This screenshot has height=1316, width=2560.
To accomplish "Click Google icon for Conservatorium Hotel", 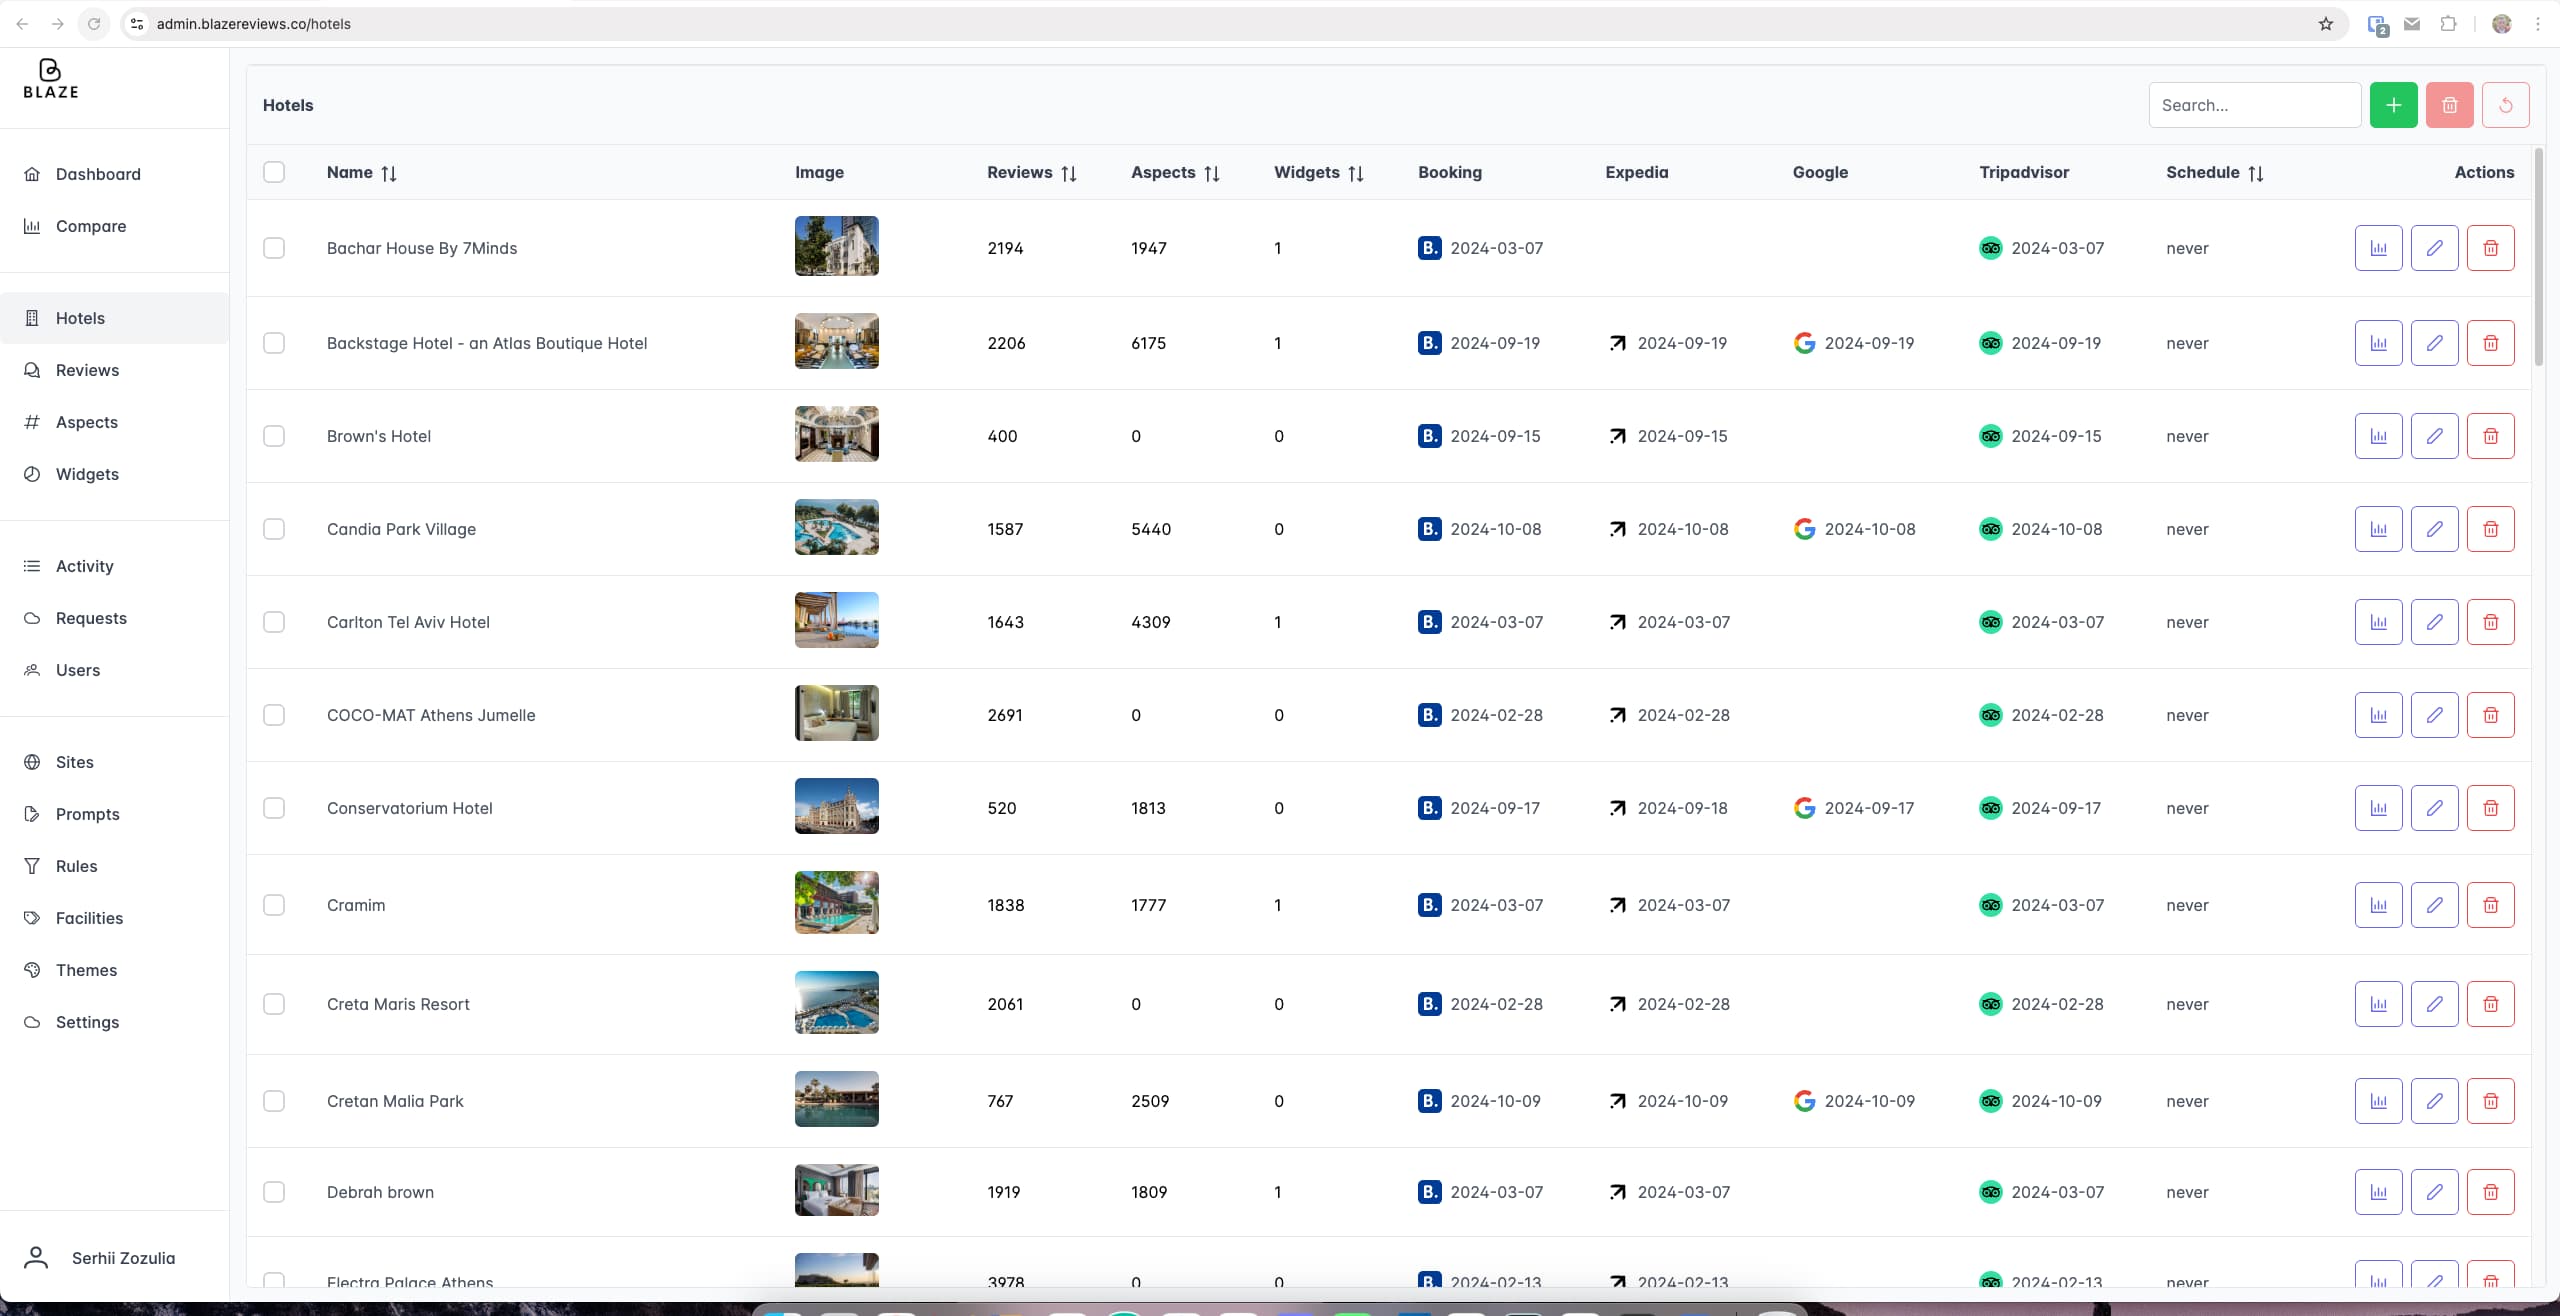I will 1804,808.
